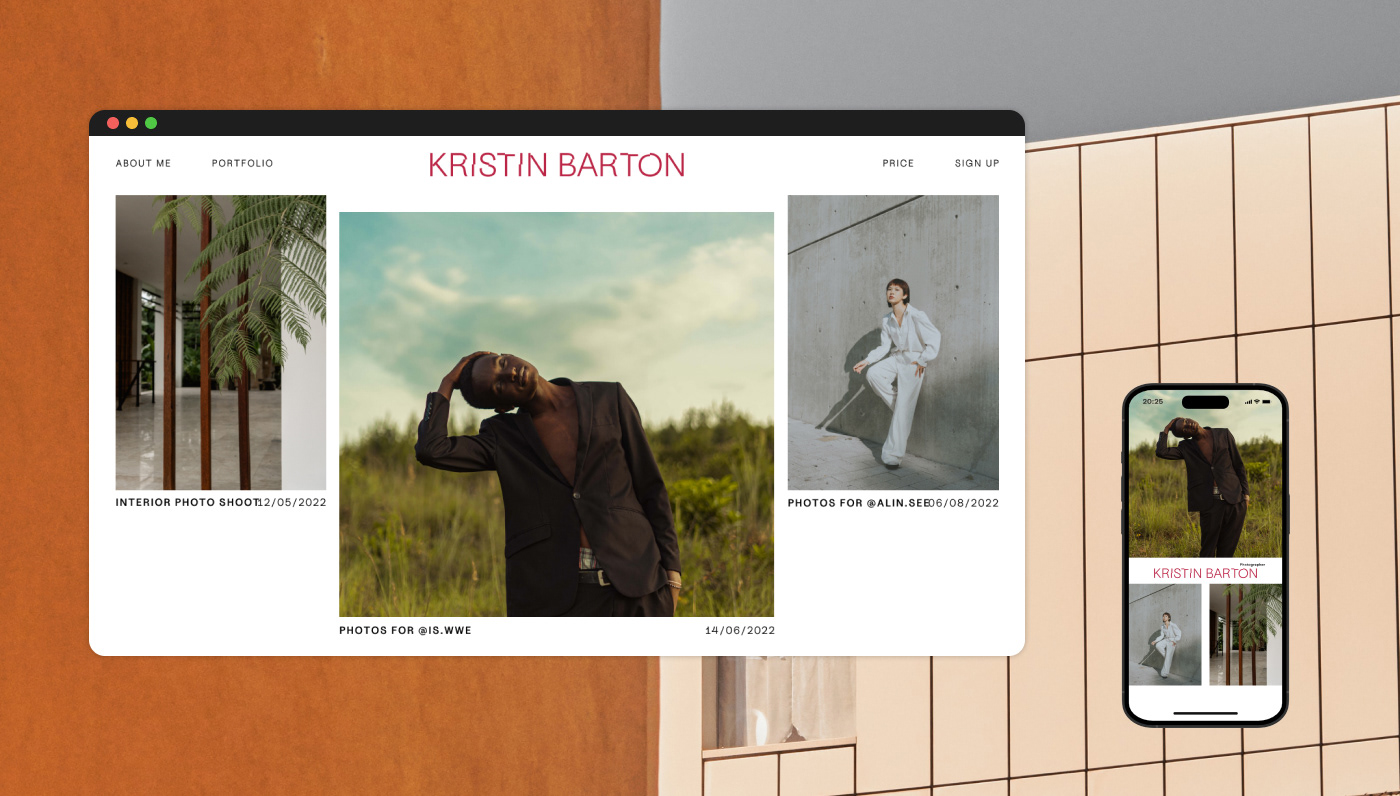Viewport: 1400px width, 796px height.
Task: Click the 'PHOTOS FOR @IS.WWE' caption
Action: pos(405,630)
